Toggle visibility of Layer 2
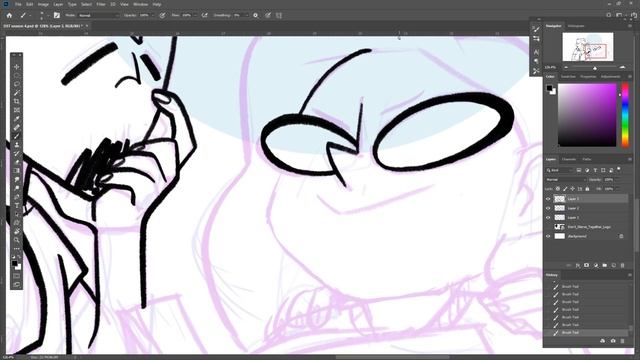 [x=548, y=208]
